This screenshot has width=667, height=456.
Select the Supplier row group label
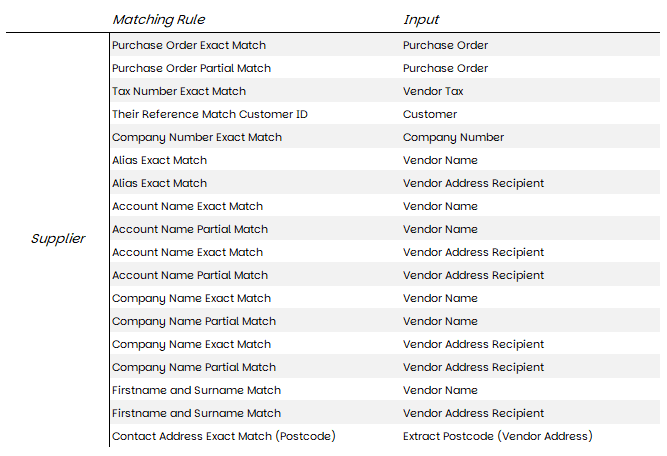(x=58, y=239)
